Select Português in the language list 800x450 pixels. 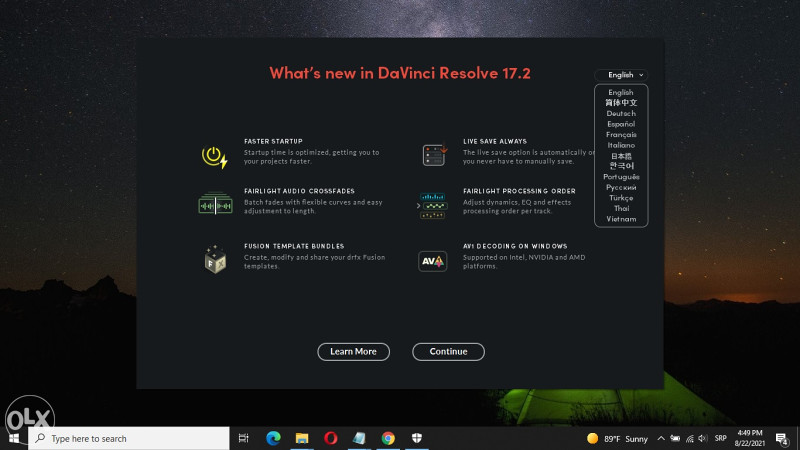(x=621, y=177)
